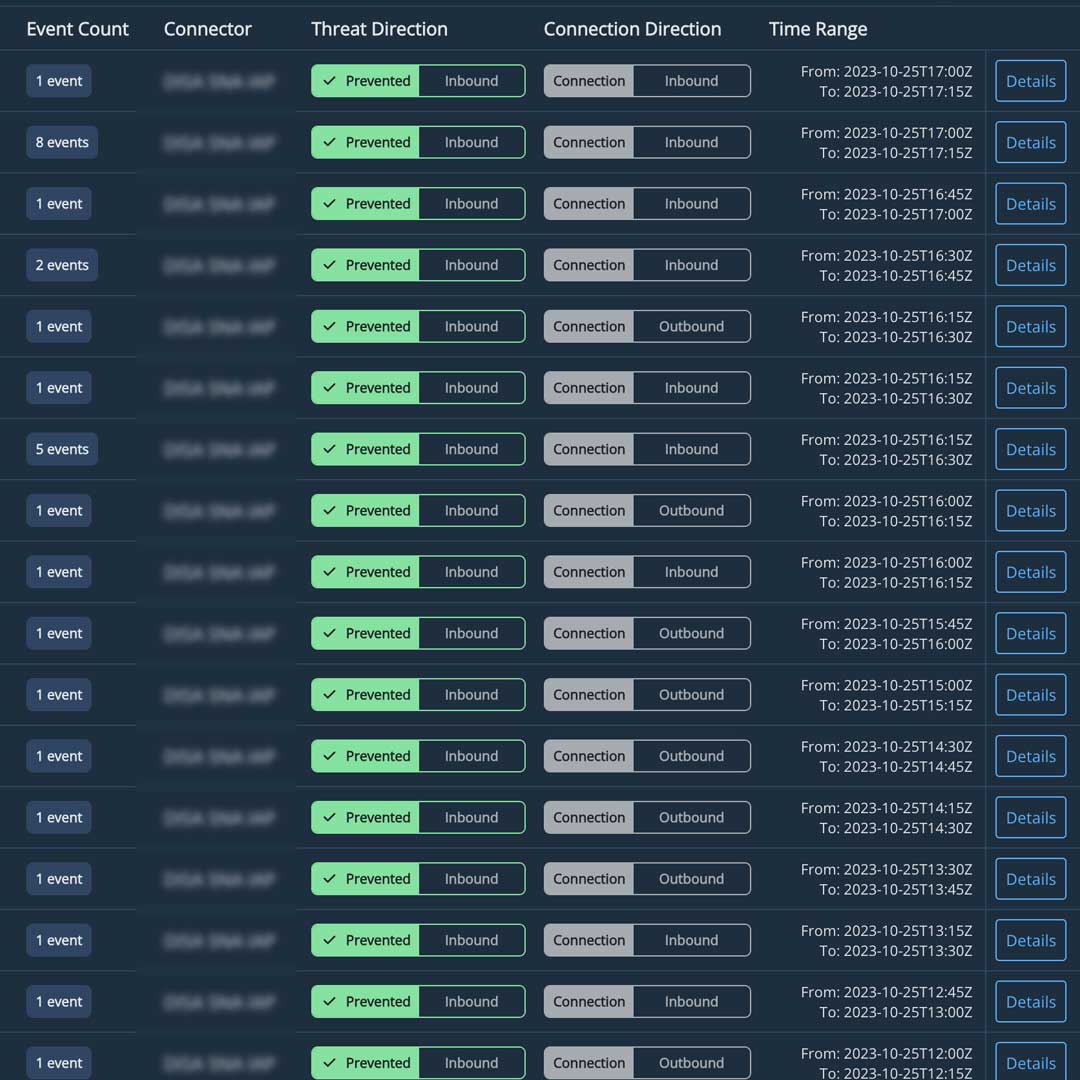This screenshot has height=1080, width=1080.
Task: Click the checkmark icon in the 16:45Z–17:00Z row
Action: coord(329,204)
